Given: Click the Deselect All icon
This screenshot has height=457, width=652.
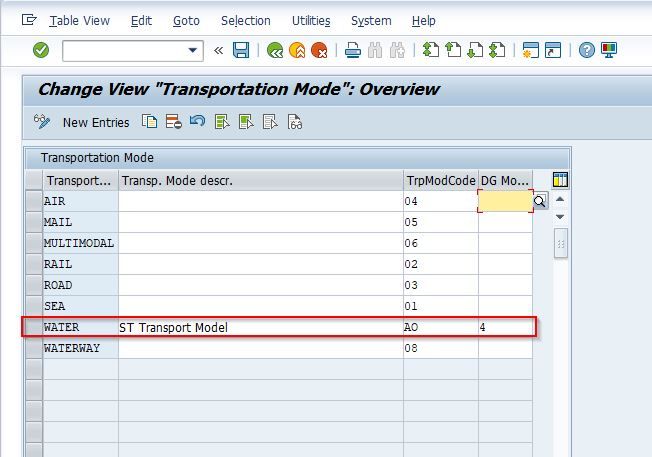Looking at the screenshot, I should point(270,122).
